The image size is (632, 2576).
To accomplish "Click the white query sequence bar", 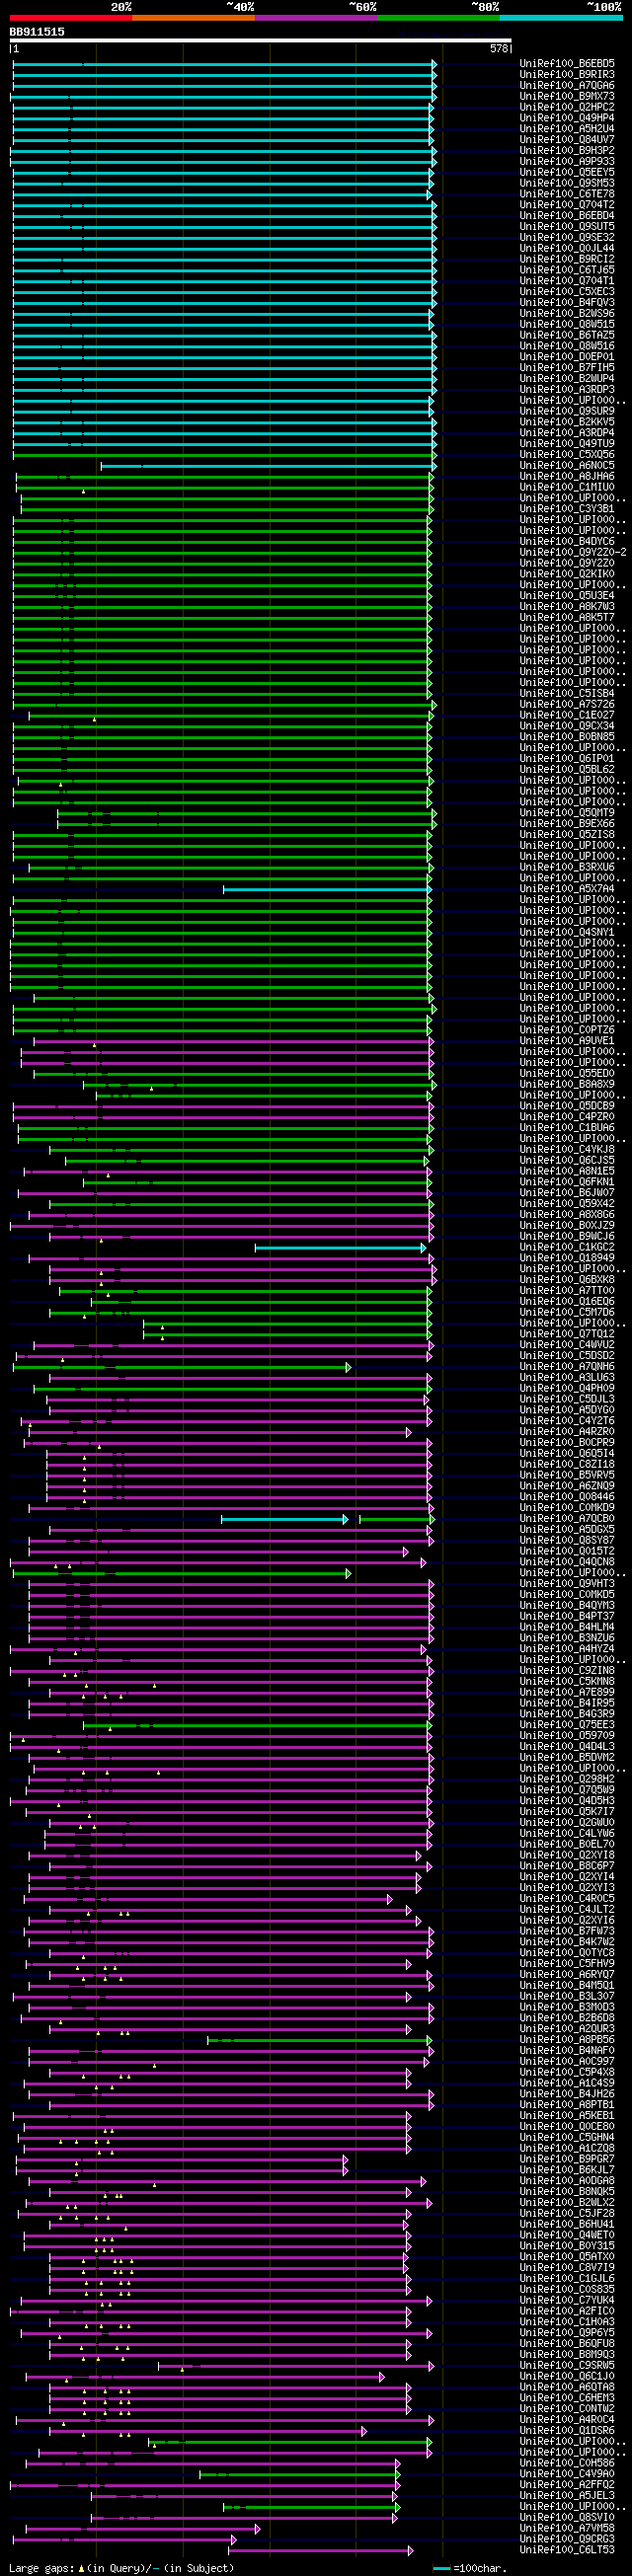I will coord(261,41).
